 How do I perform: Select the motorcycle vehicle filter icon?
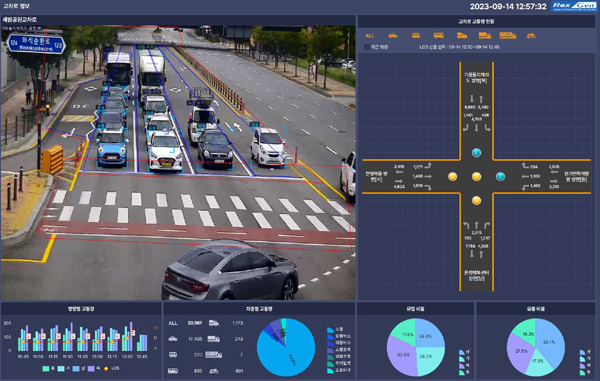click(x=531, y=36)
